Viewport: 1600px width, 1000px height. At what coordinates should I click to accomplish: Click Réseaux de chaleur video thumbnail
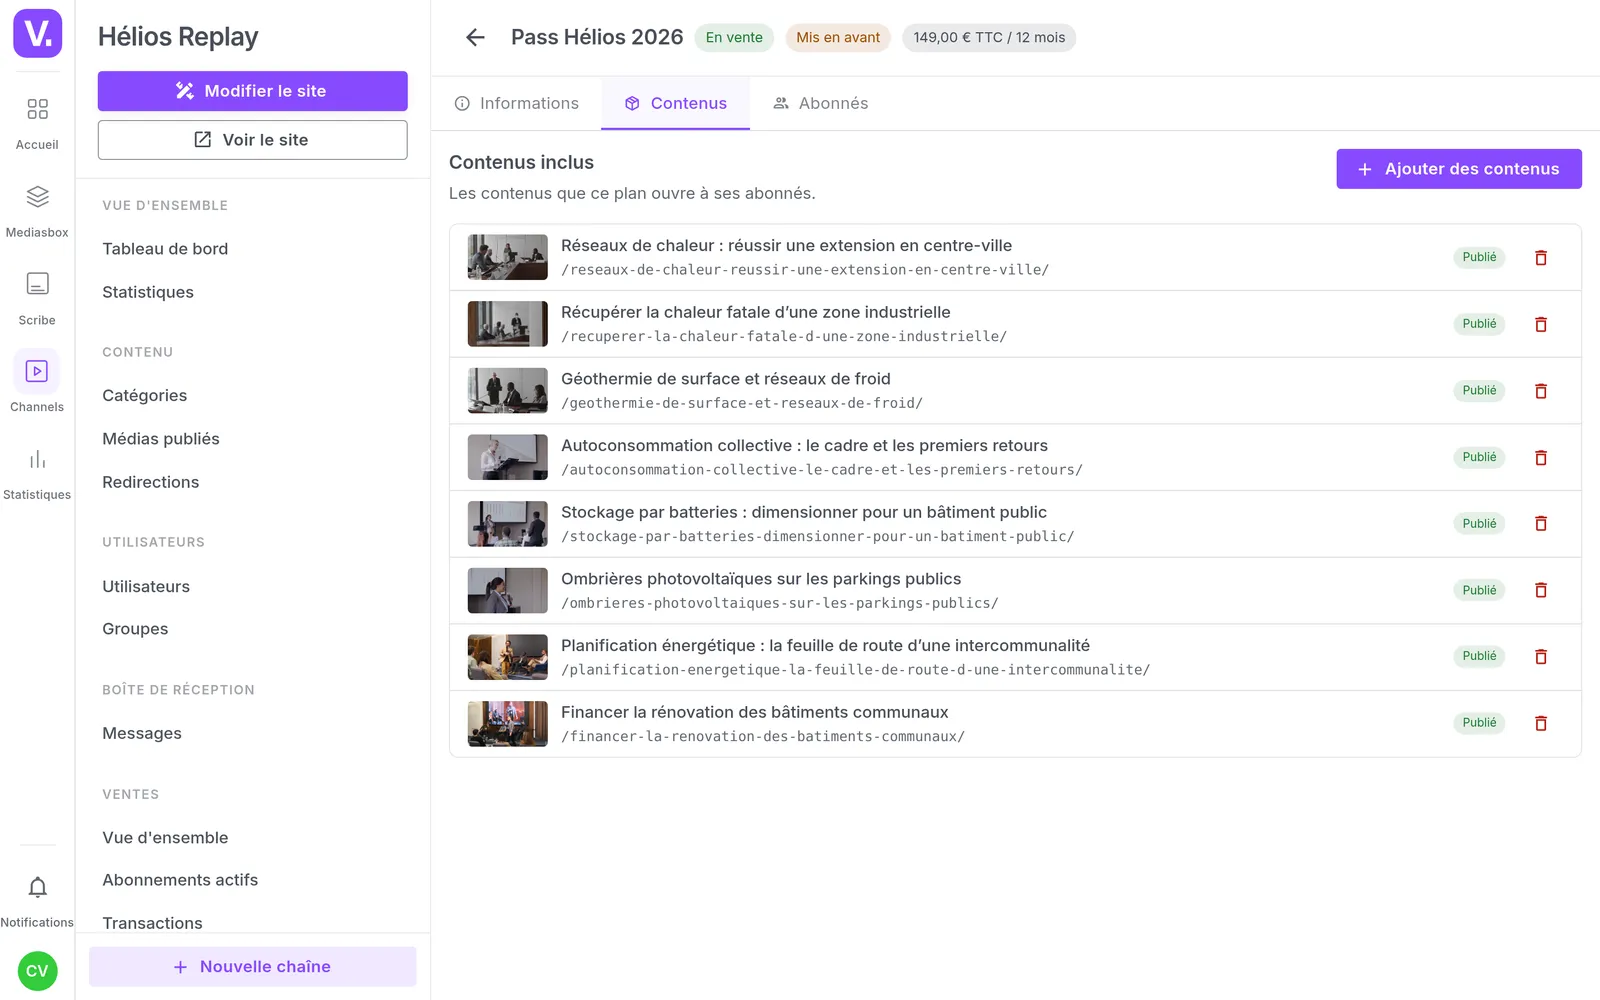click(x=508, y=257)
